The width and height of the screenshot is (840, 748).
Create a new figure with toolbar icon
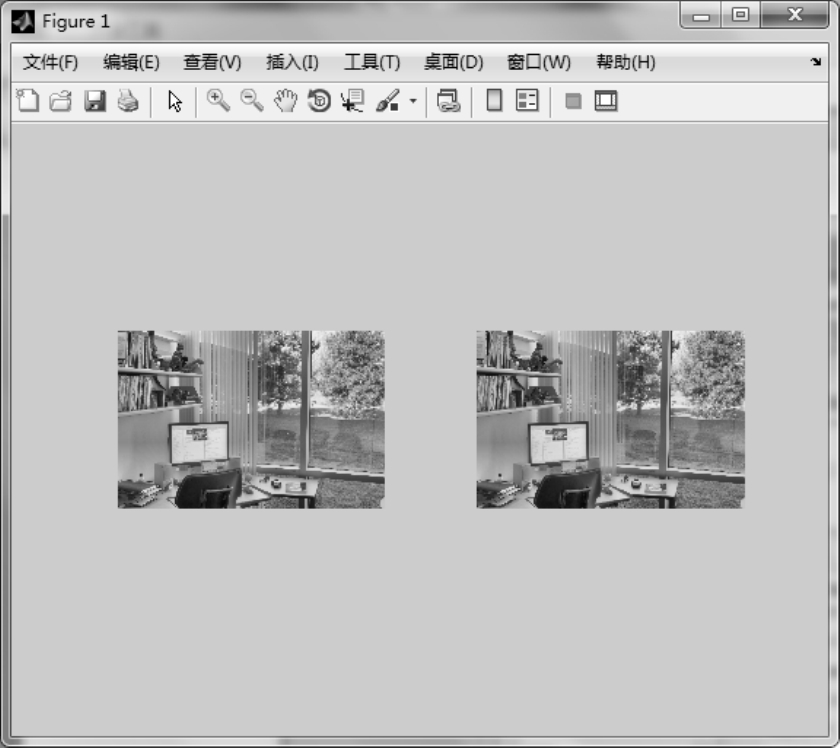pyautogui.click(x=28, y=100)
